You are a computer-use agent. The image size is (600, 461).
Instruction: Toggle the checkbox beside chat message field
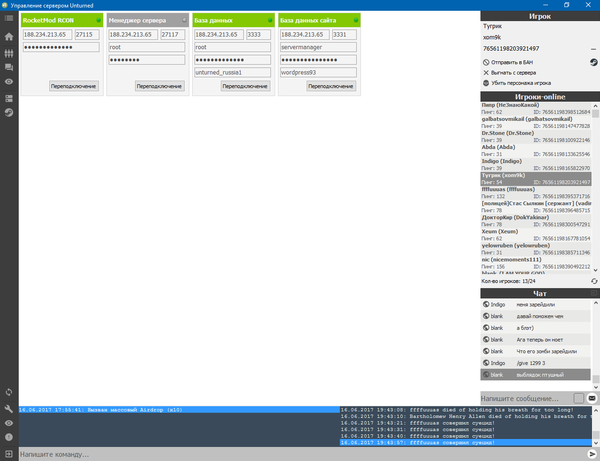tap(579, 398)
